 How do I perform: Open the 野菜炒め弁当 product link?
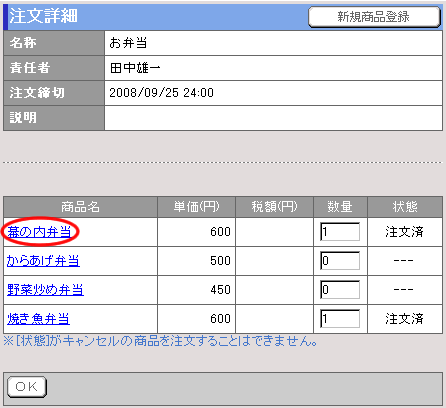tap(45, 290)
